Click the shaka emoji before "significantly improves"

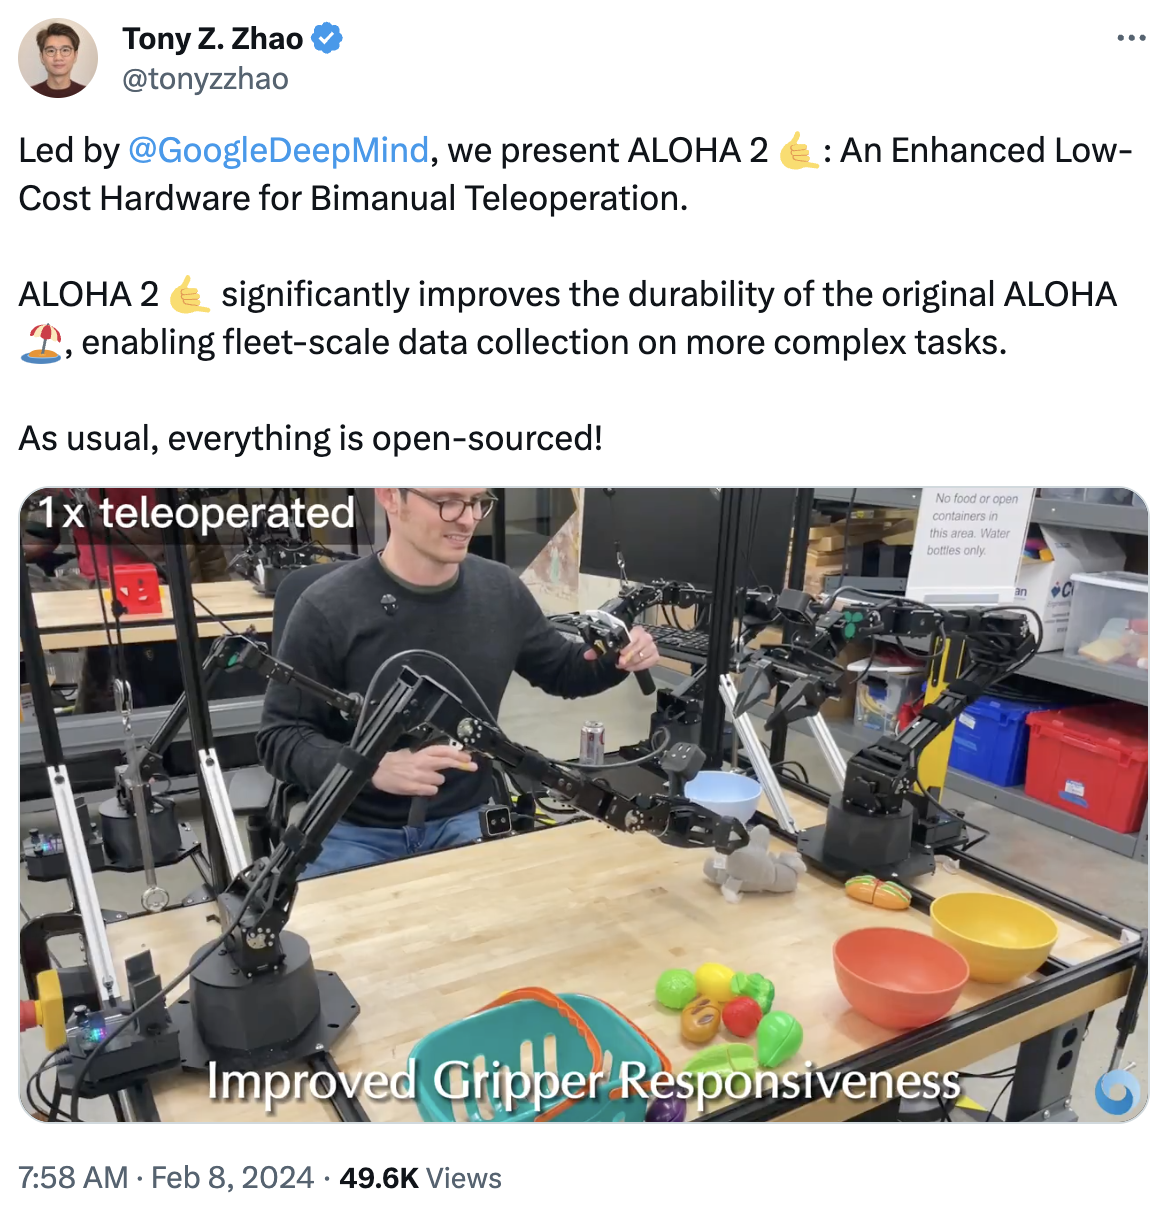pos(189,295)
